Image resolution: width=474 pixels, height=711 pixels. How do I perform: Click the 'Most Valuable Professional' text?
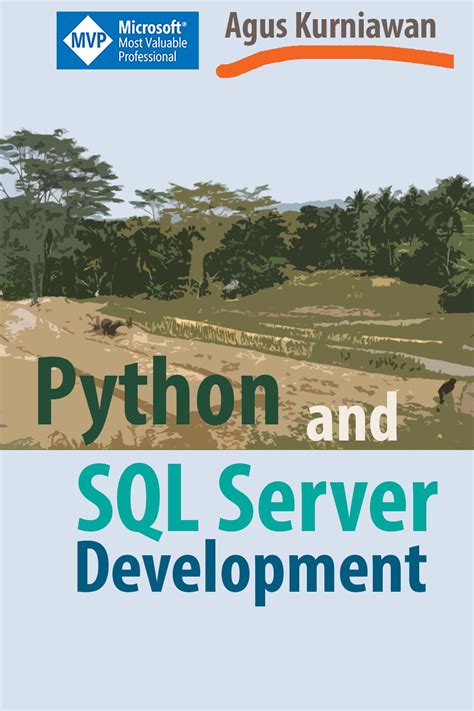[153, 50]
